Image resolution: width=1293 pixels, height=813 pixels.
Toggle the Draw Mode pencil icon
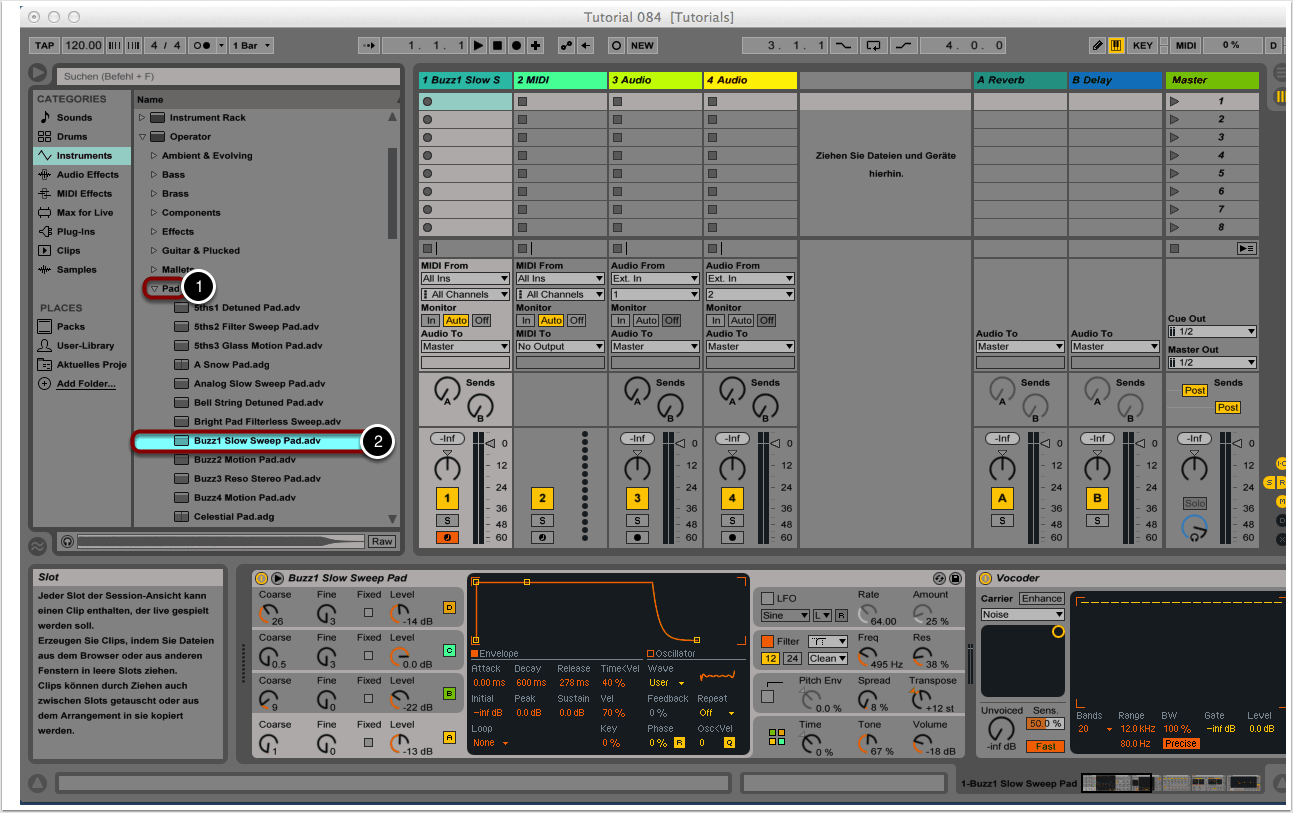(x=1097, y=45)
